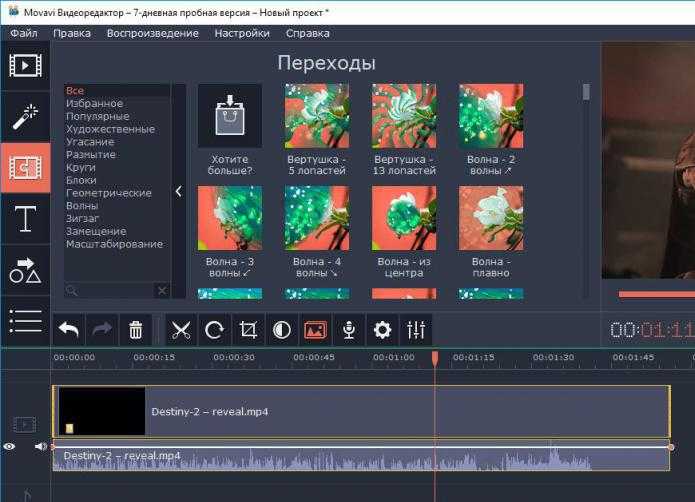Viewport: 695px width, 502px height.
Task: Click the Undo arrow button
Action: click(69, 330)
